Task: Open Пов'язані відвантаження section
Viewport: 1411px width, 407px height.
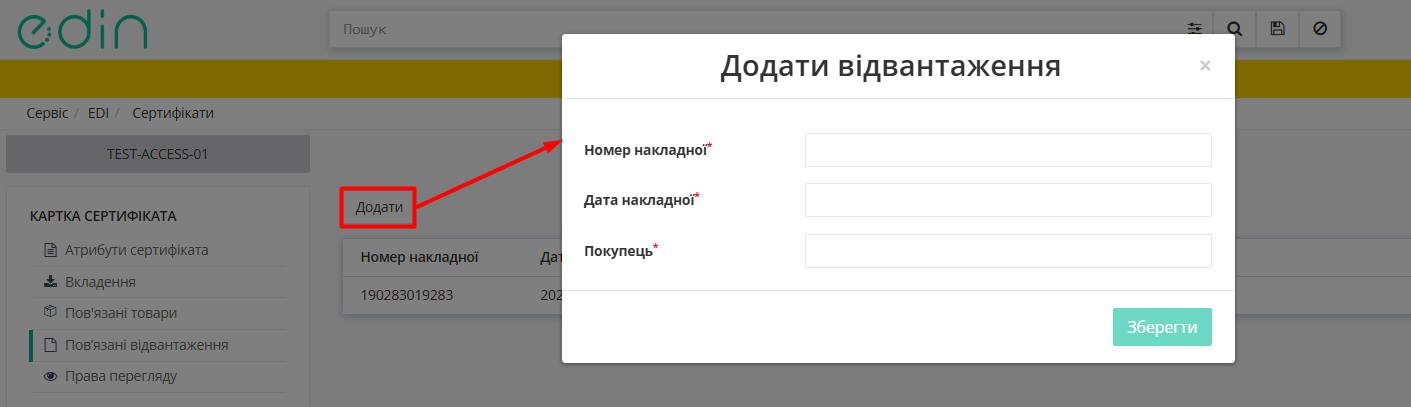Action: coord(147,345)
